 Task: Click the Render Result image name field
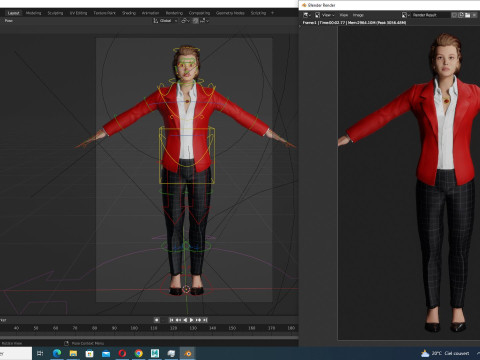pos(430,15)
